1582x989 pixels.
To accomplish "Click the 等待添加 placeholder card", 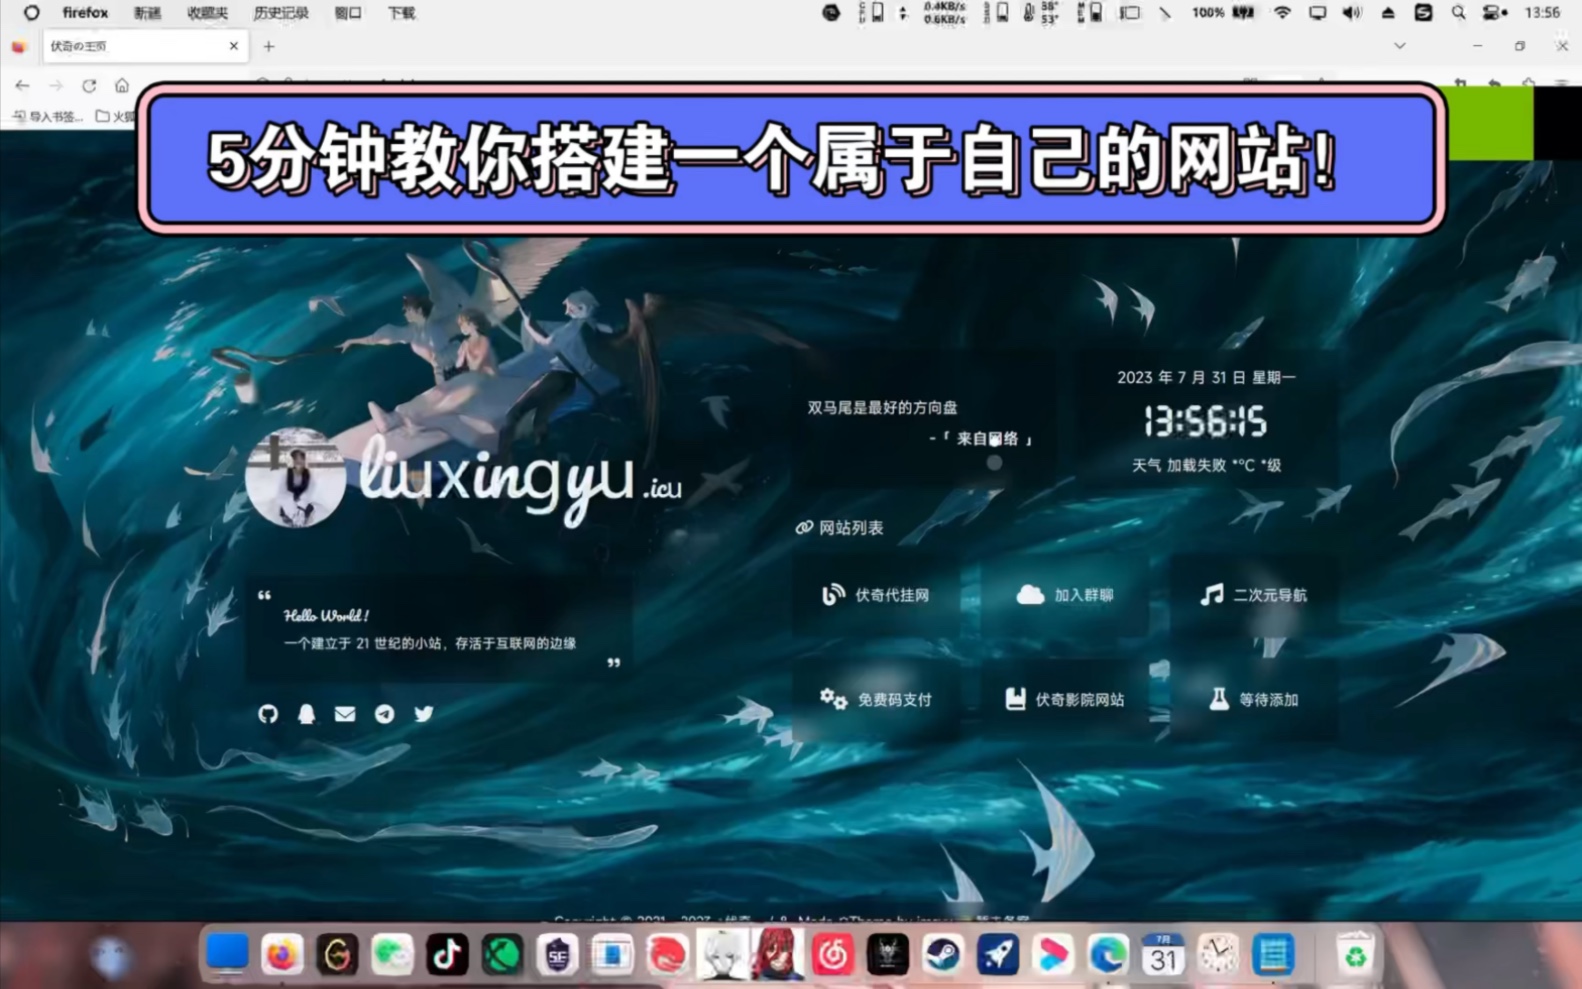I will pos(1253,699).
